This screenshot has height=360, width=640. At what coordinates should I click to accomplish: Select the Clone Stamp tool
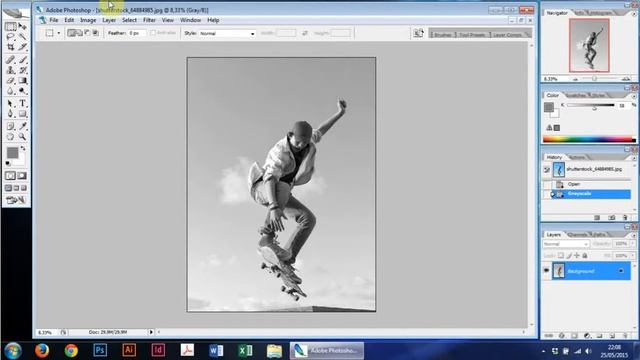pyautogui.click(x=10, y=70)
